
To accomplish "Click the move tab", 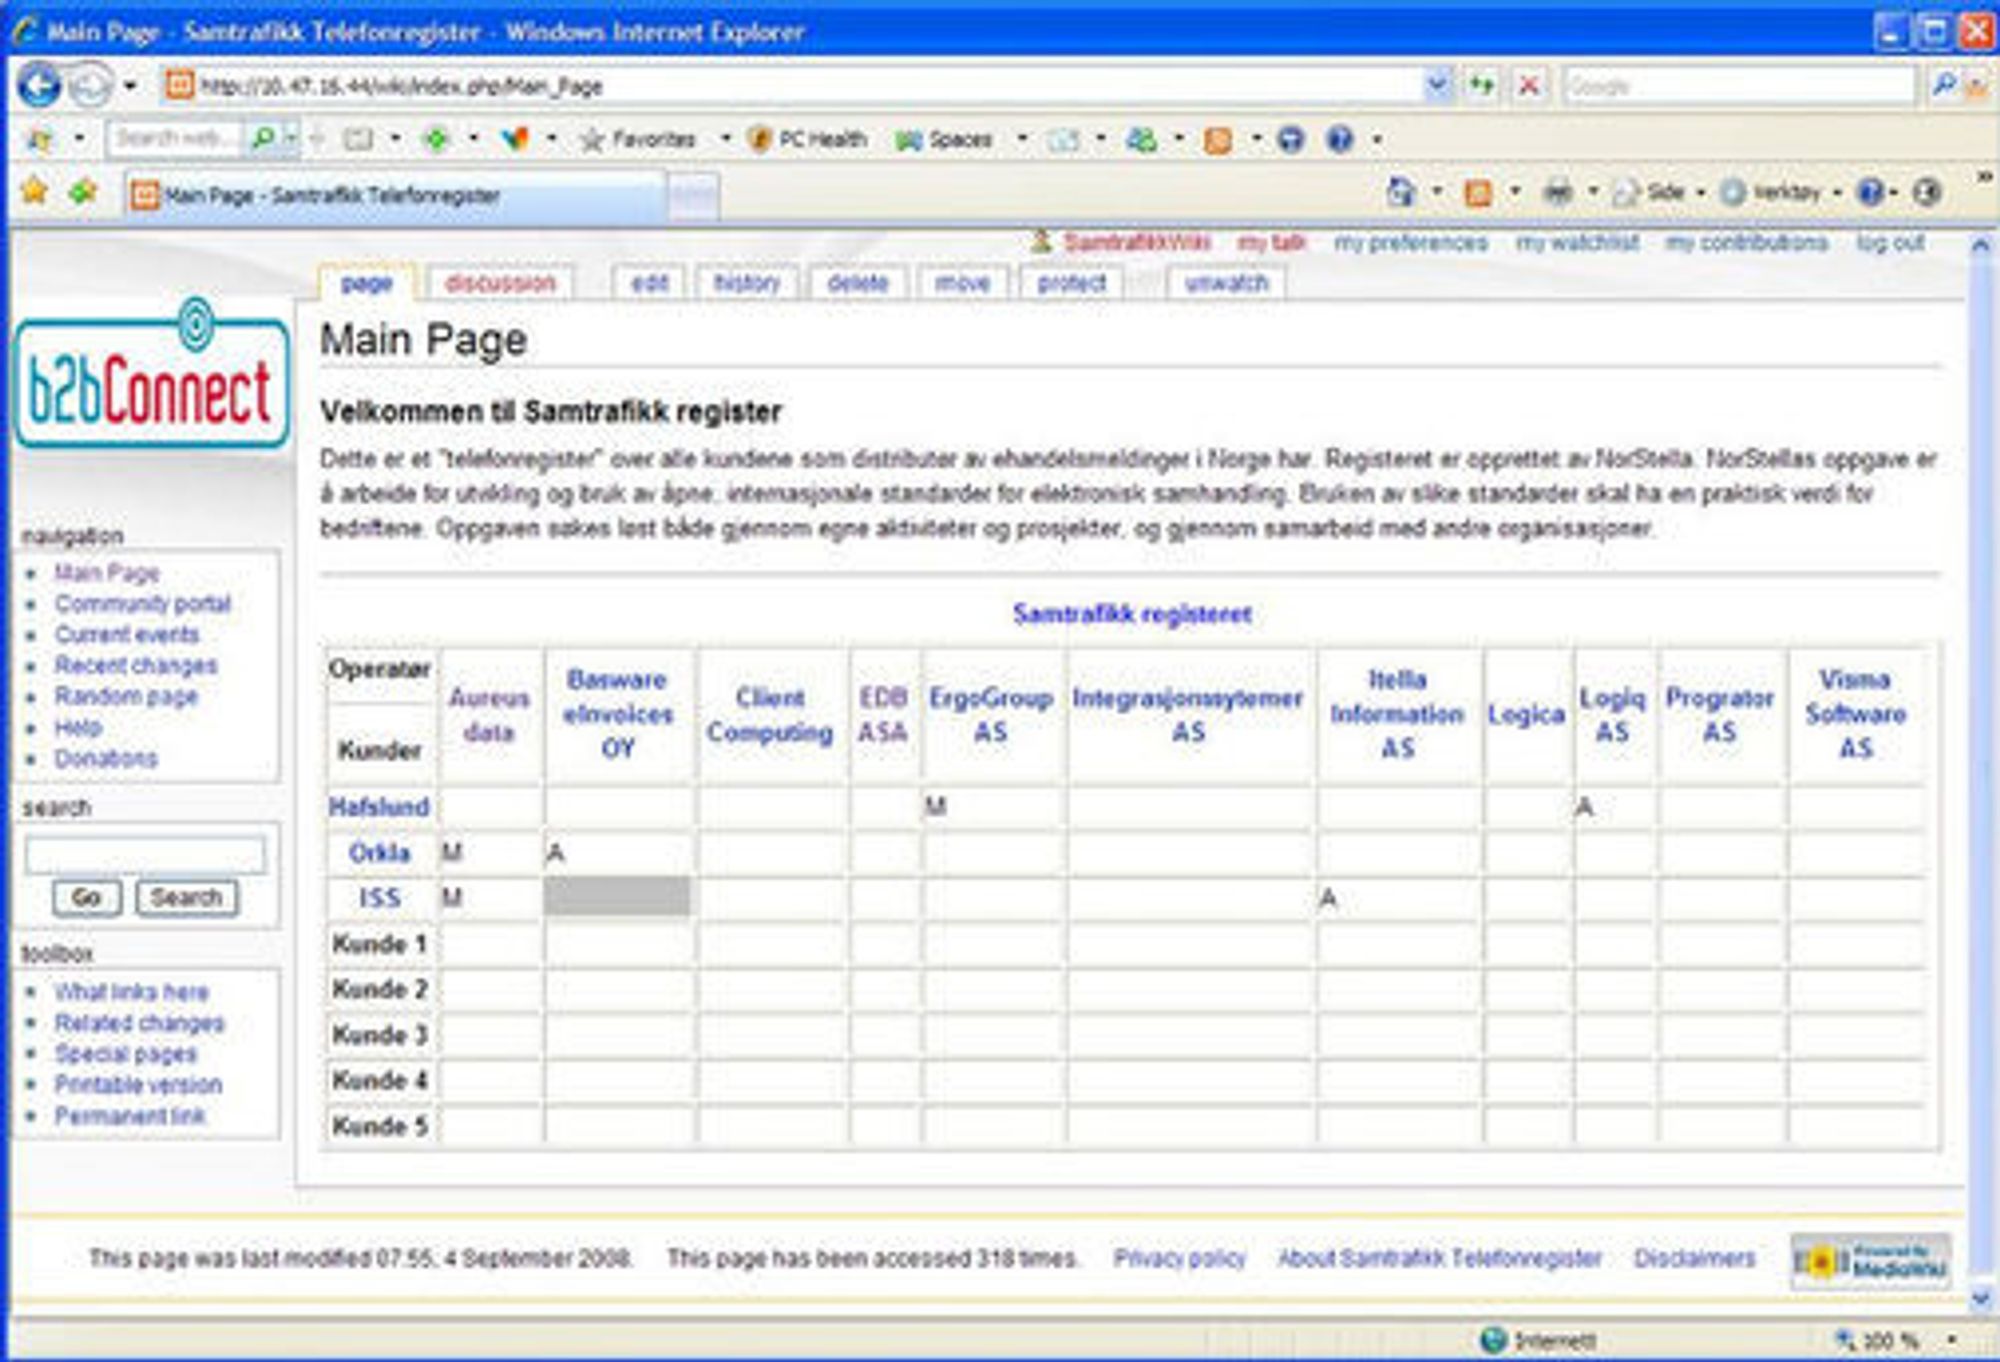I will click(x=962, y=283).
